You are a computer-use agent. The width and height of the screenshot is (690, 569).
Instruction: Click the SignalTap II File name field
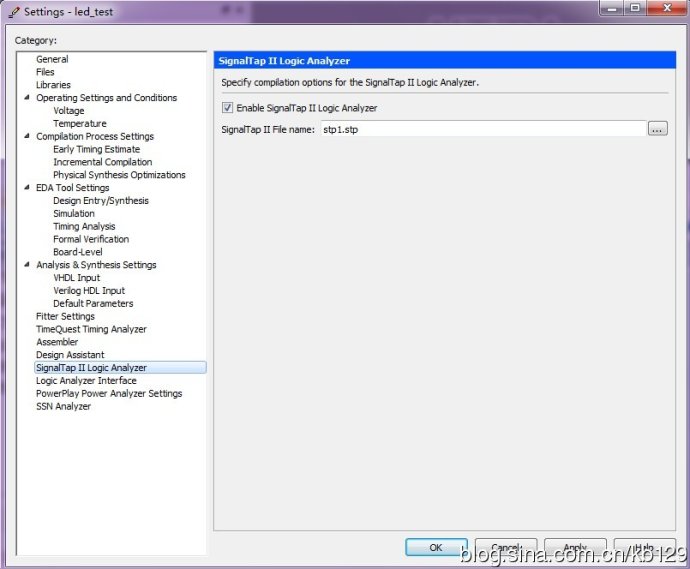tap(483, 129)
